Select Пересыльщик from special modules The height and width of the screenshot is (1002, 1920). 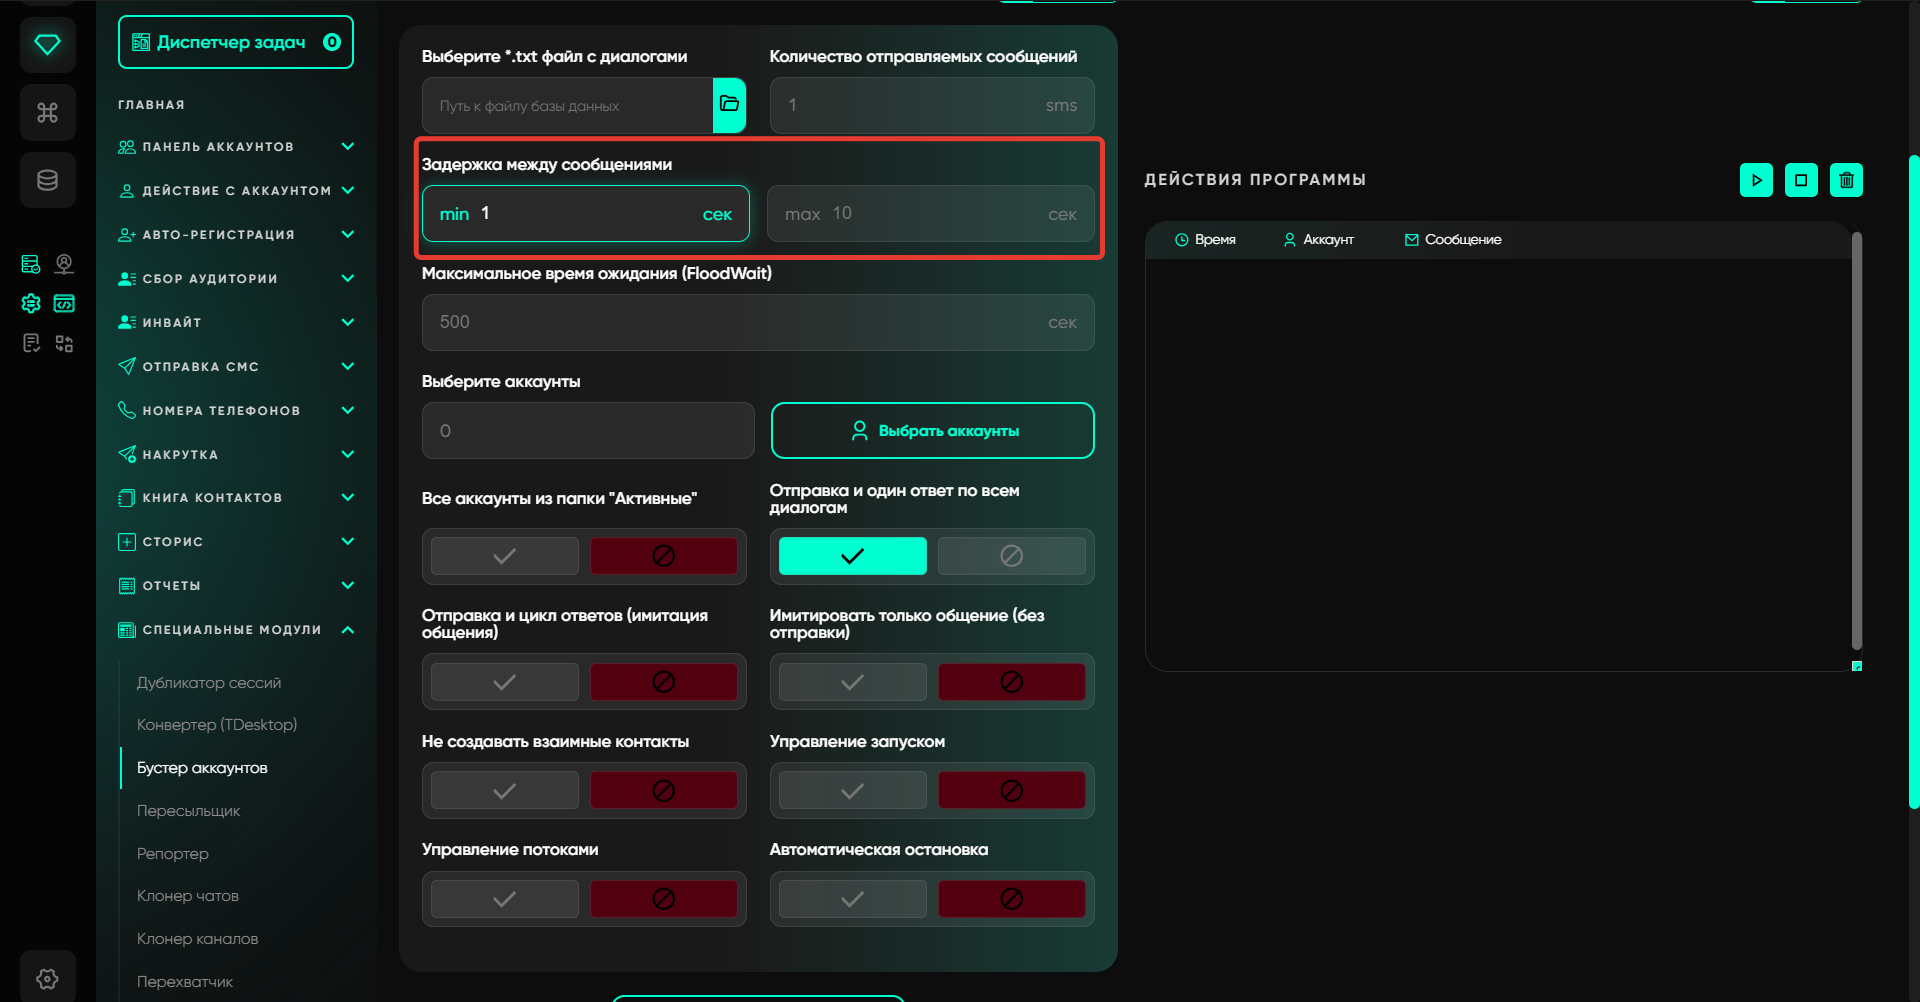[x=188, y=811]
